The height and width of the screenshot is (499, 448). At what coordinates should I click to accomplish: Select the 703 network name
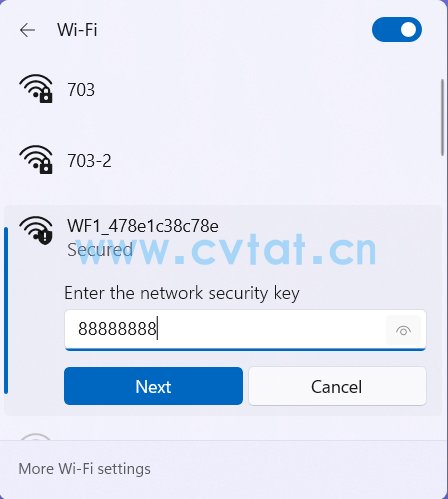tap(81, 90)
